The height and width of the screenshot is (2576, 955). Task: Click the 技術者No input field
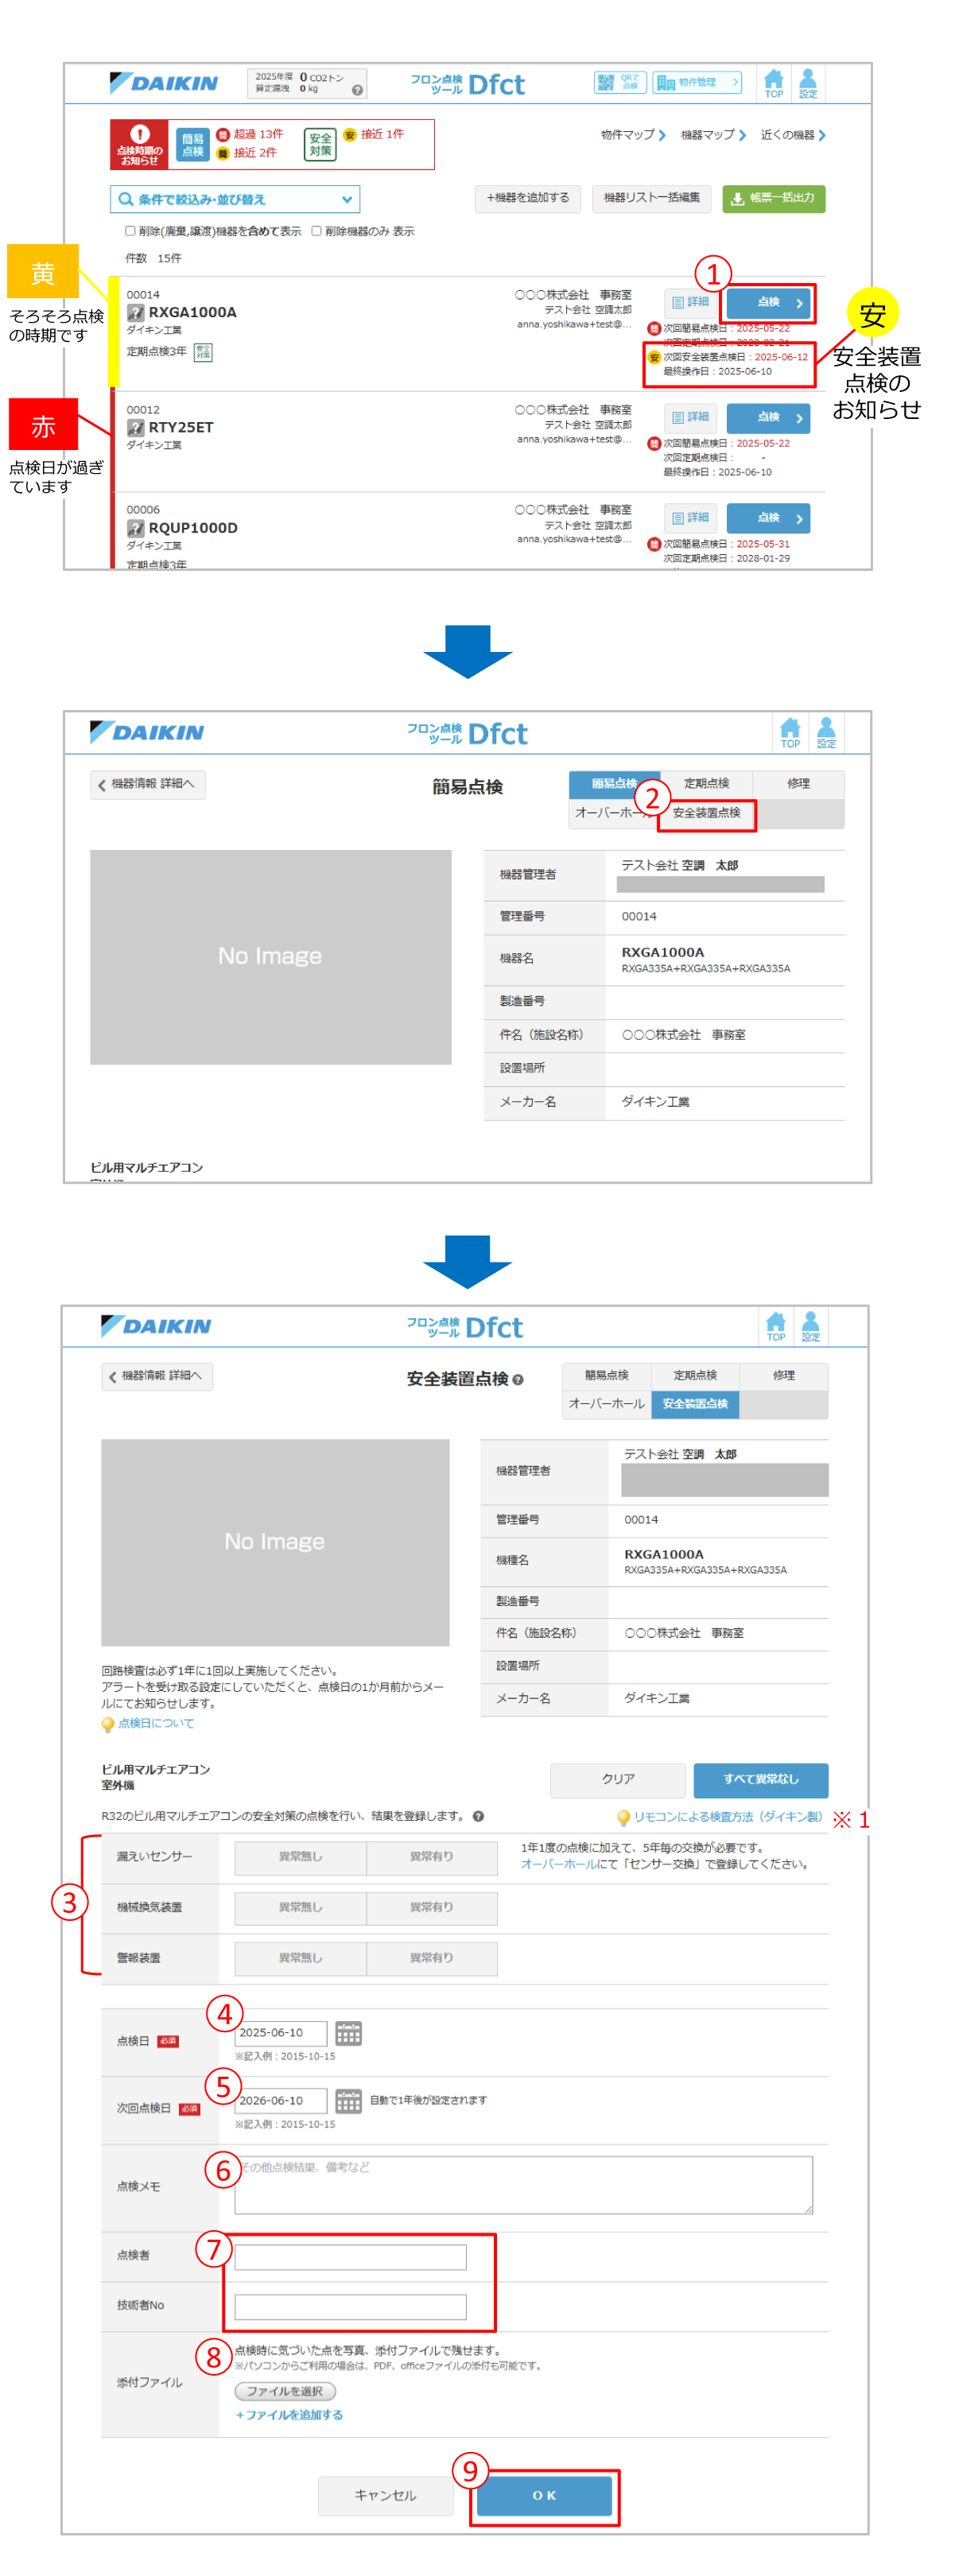pos(351,2307)
